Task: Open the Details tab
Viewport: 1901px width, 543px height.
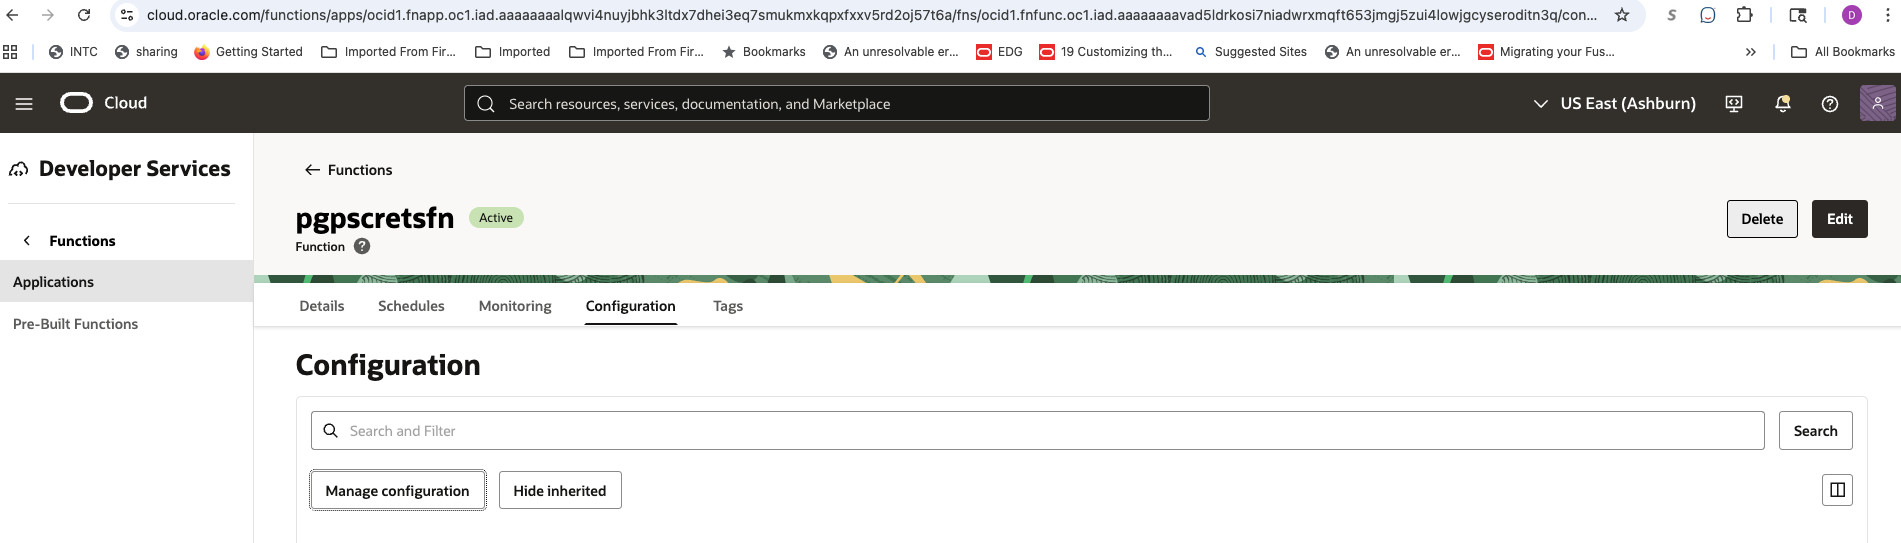Action: [x=322, y=306]
